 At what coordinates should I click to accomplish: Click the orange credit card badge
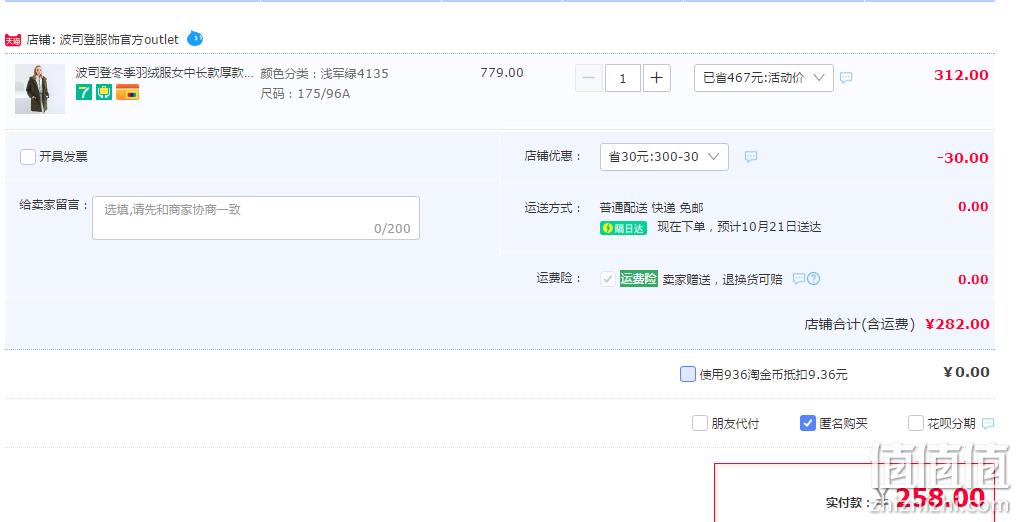click(127, 92)
